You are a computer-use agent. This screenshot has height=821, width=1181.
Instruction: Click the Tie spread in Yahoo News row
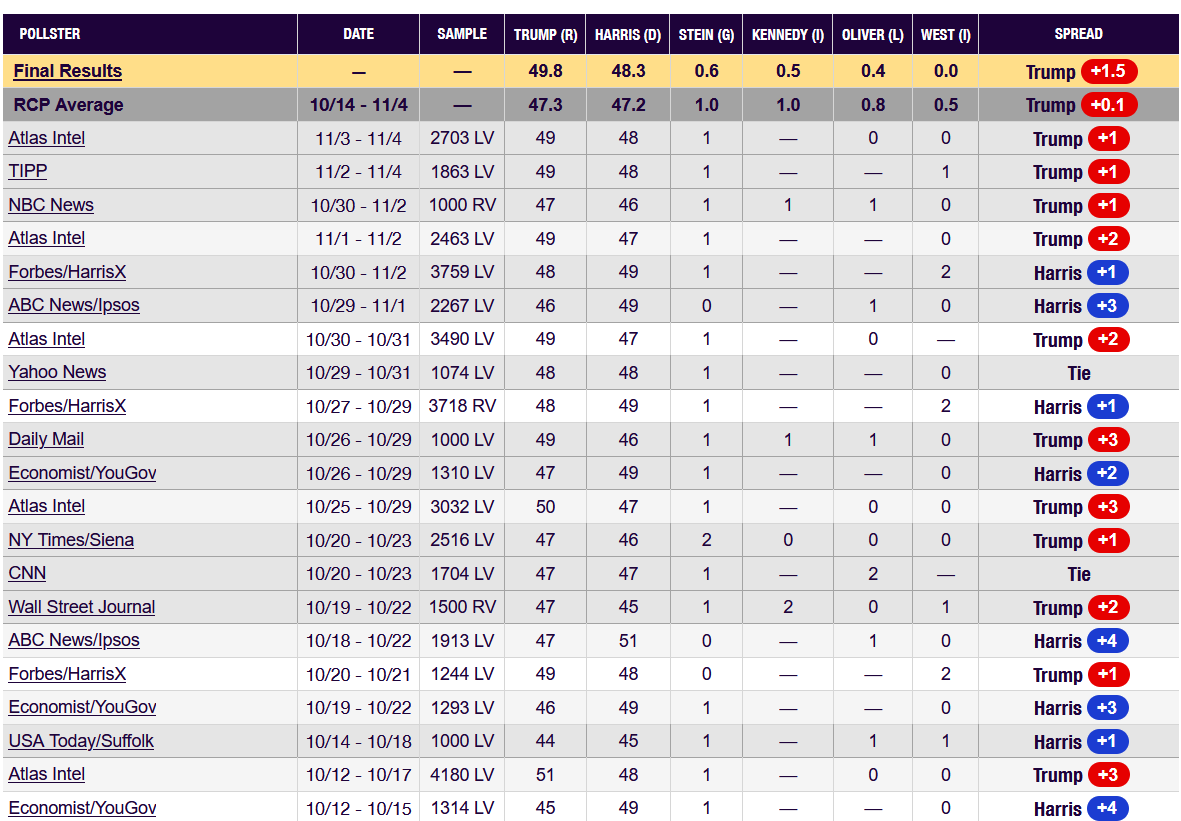click(1079, 373)
